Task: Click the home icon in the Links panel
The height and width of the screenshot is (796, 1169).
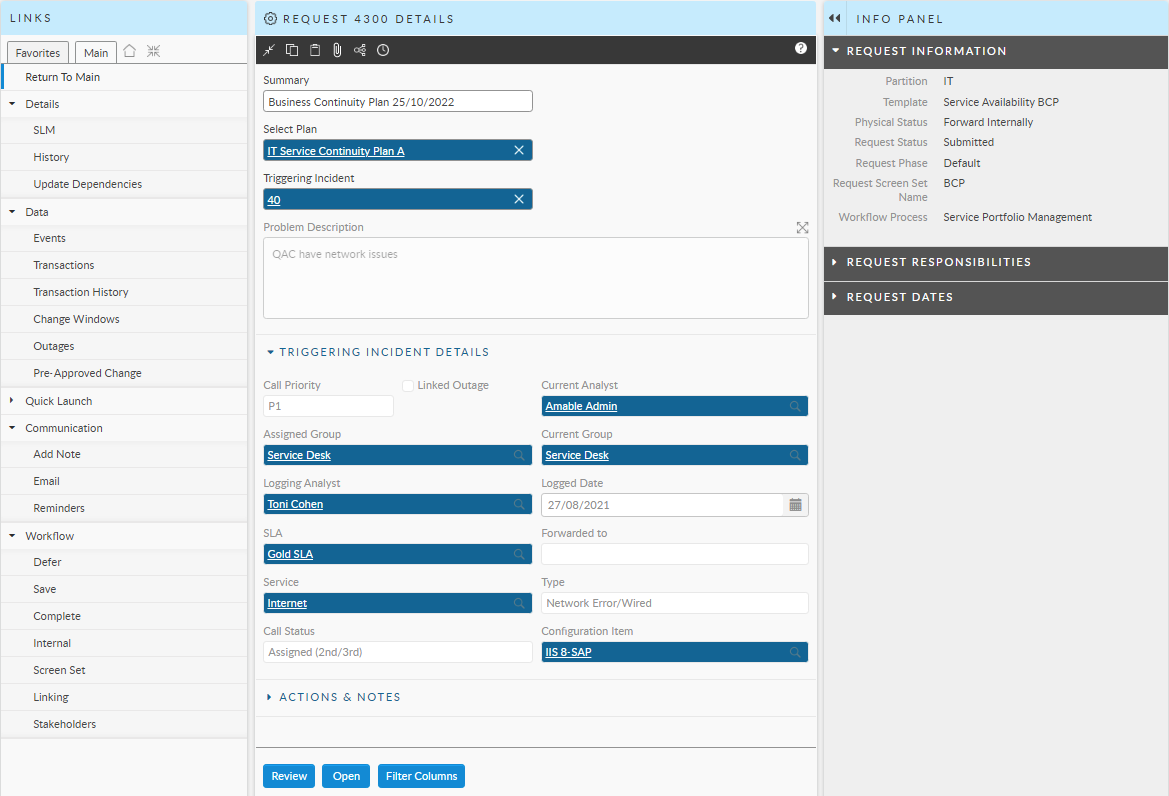Action: pos(130,52)
